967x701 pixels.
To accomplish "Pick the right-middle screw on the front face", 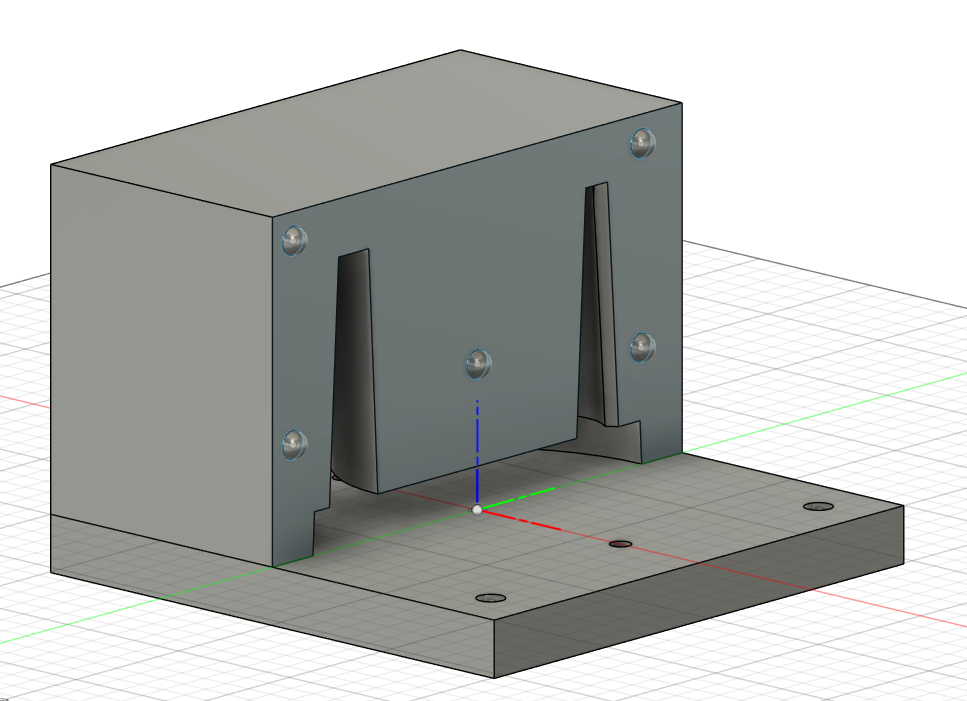I will coord(642,348).
